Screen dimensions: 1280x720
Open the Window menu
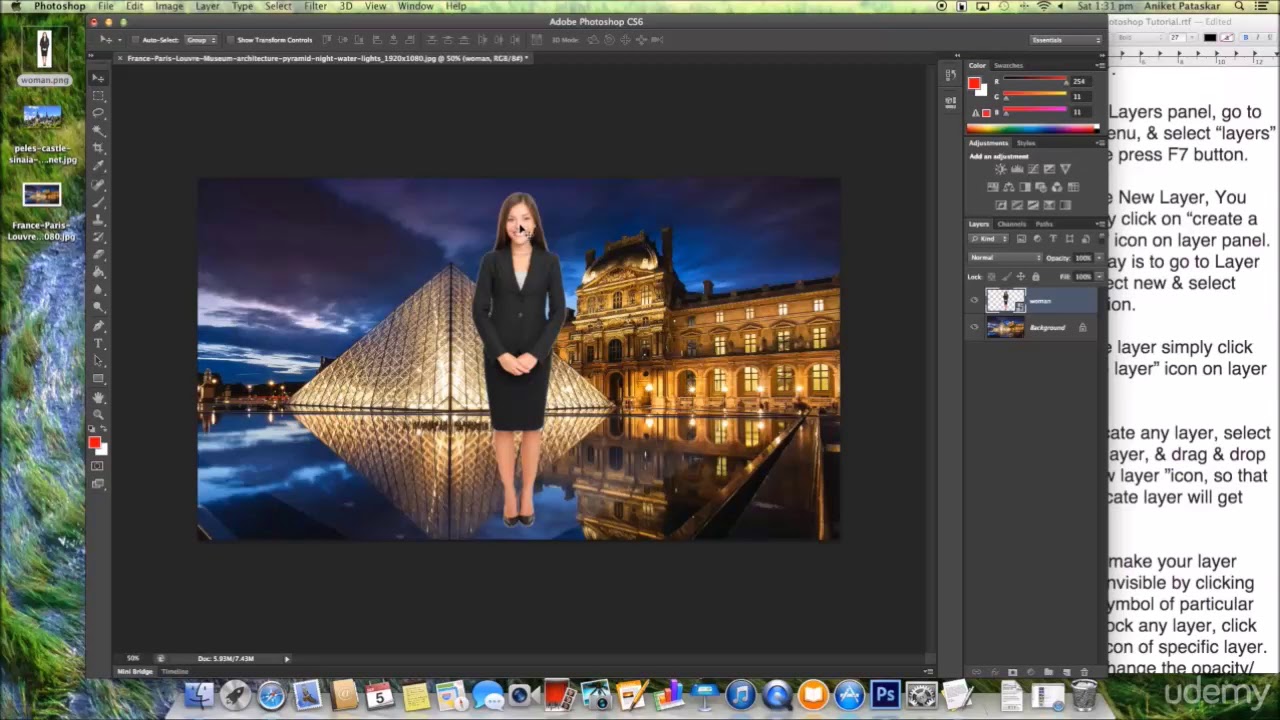415,6
